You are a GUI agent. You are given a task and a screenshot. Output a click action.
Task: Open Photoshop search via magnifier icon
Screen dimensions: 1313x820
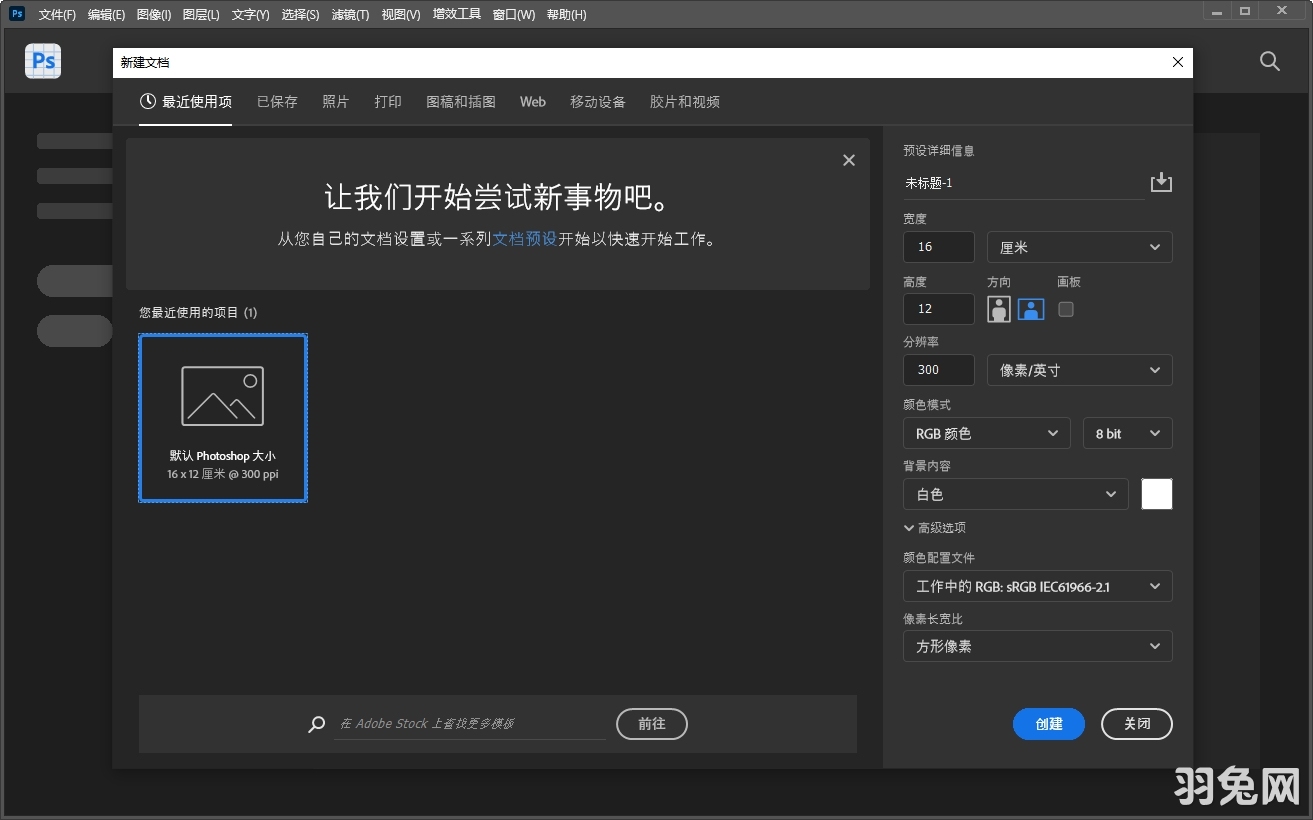pos(1269,61)
